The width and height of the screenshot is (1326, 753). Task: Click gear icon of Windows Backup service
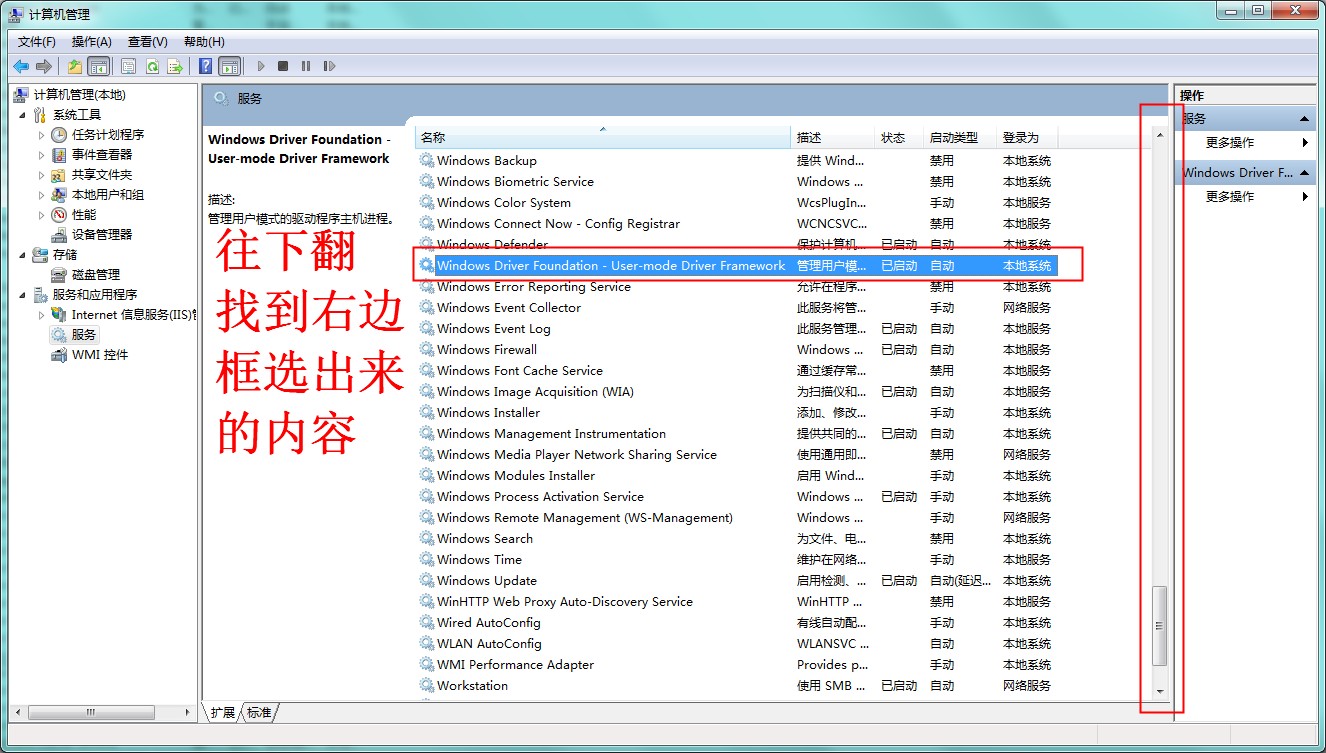tap(427, 160)
